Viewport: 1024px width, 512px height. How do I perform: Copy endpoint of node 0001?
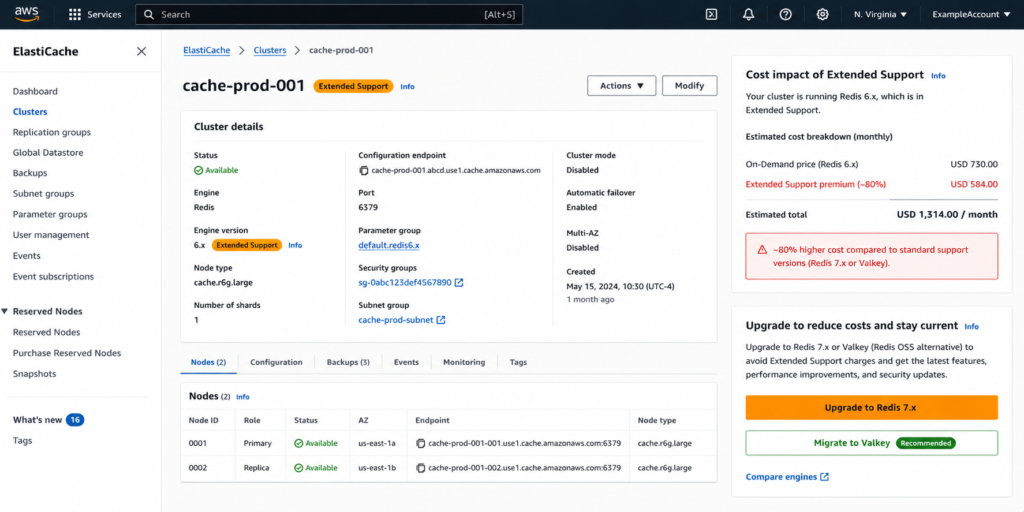tap(421, 443)
